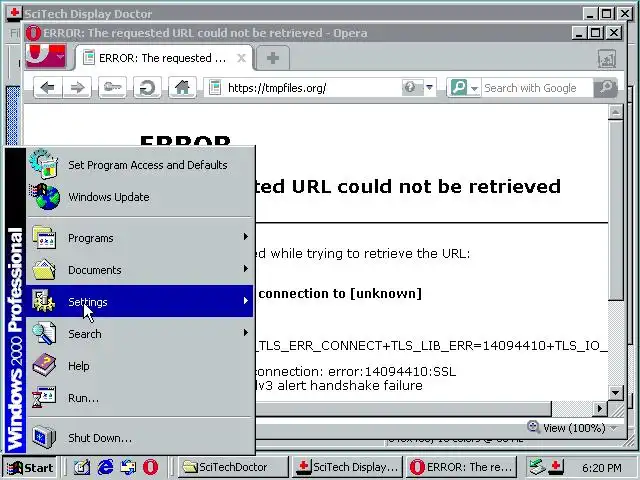Viewport: 640px width, 480px height.
Task: Close the SciTech Display Doctor window
Action: pos(625,14)
